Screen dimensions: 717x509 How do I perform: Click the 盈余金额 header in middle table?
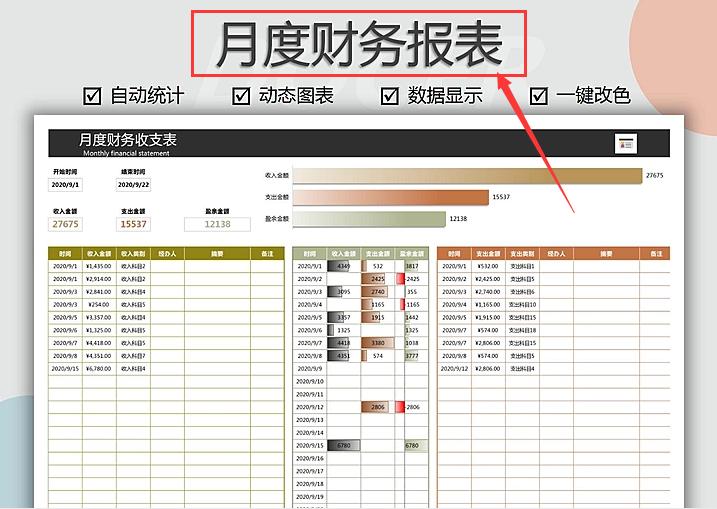click(x=412, y=253)
